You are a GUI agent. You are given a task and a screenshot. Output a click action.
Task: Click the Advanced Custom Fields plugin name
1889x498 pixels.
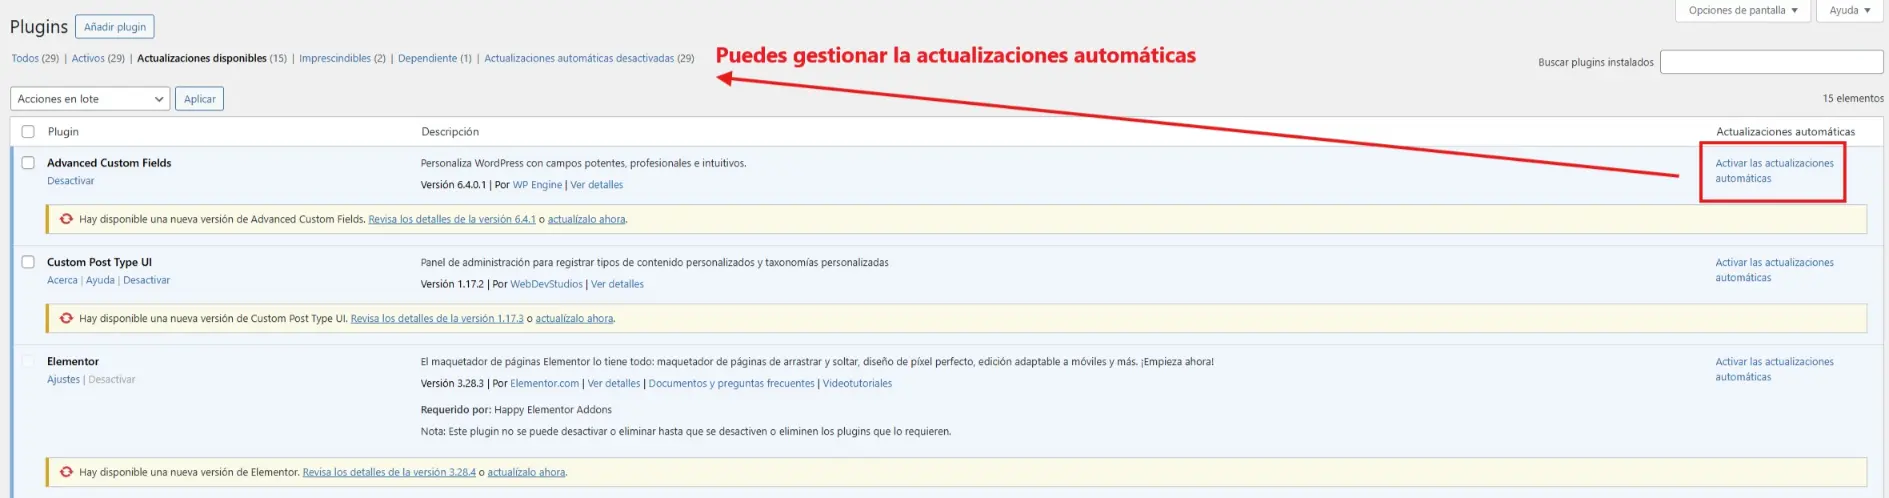pyautogui.click(x=109, y=163)
